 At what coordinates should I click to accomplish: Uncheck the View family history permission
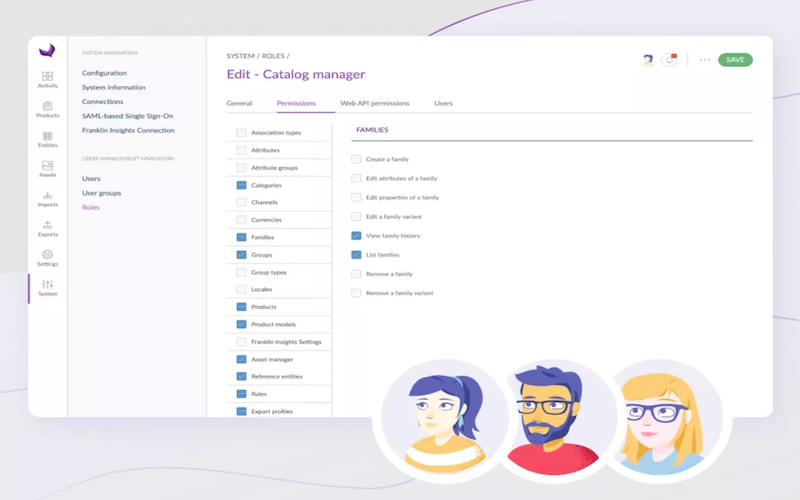[356, 236]
